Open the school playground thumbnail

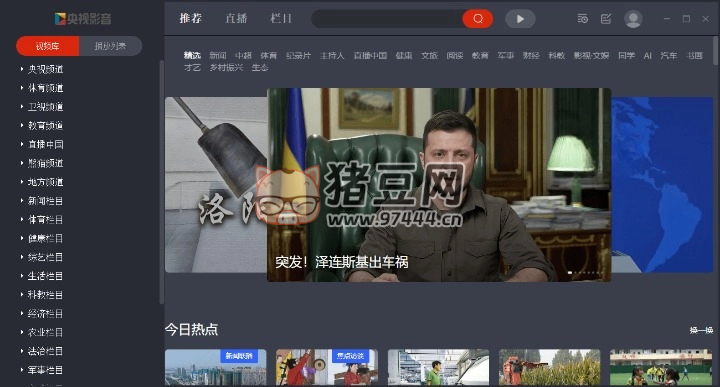661,367
